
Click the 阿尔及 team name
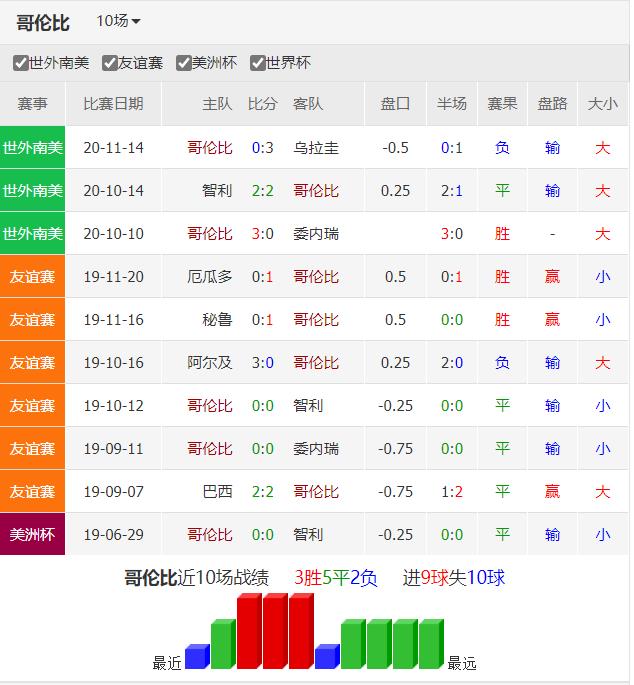point(210,363)
